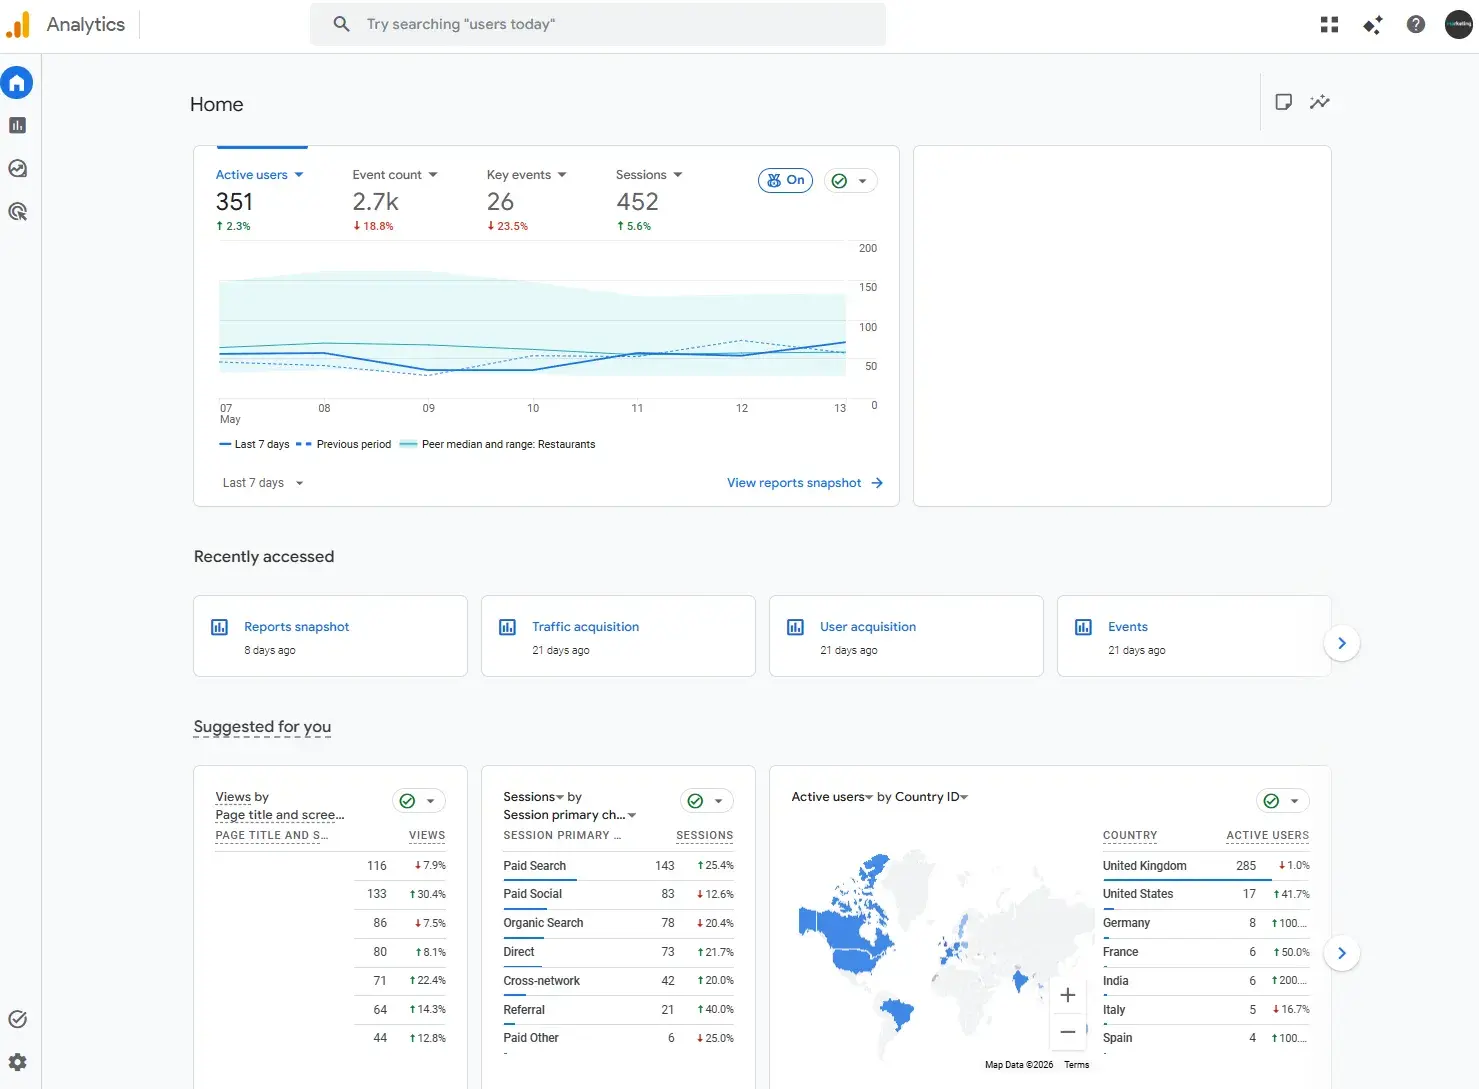Click the Events card icon
Screen dimensions: 1479x1089
(1083, 627)
